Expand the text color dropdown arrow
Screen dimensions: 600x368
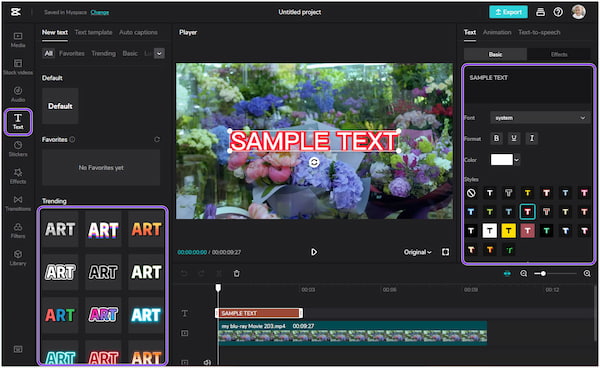pyautogui.click(x=517, y=160)
